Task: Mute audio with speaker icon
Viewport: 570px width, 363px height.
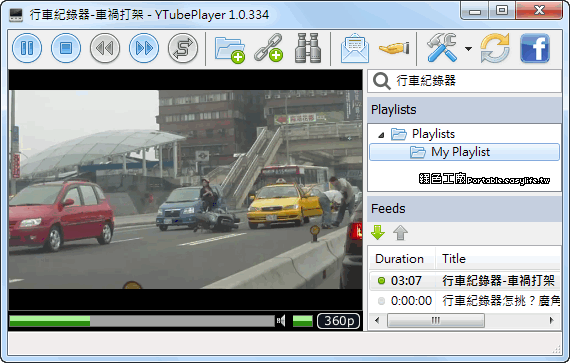Action: coord(281,321)
